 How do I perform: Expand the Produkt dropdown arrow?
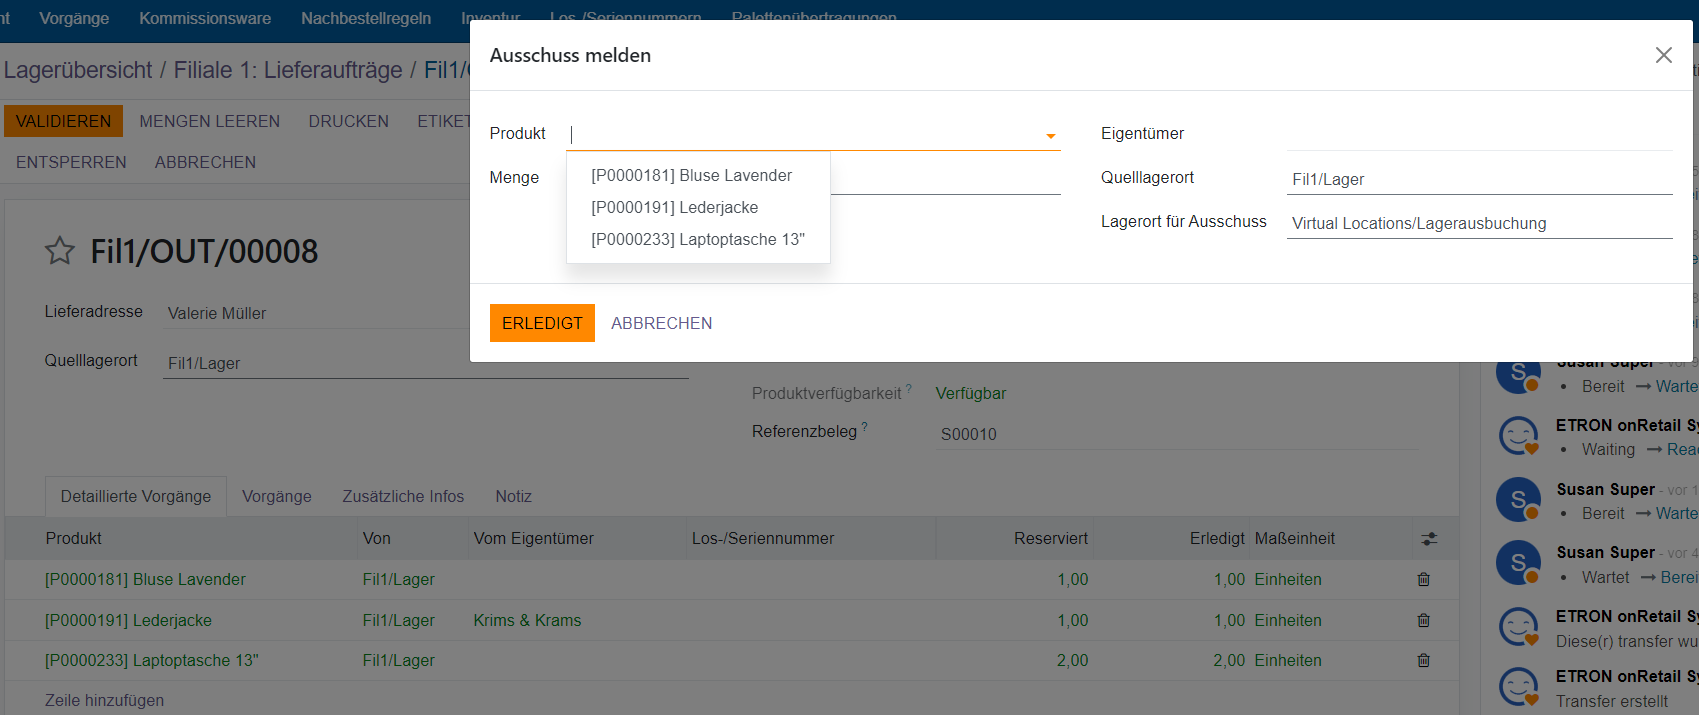1050,135
